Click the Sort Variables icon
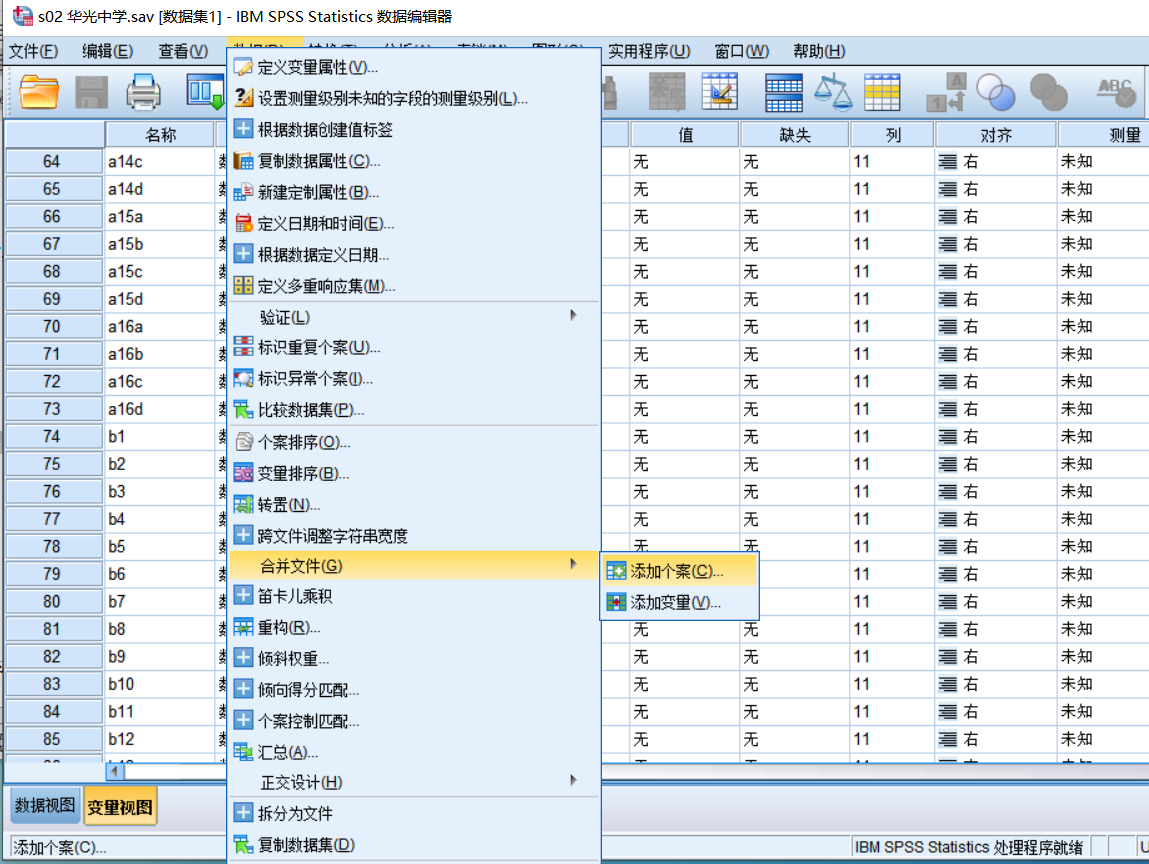This screenshot has width=1149, height=864. tap(243, 473)
